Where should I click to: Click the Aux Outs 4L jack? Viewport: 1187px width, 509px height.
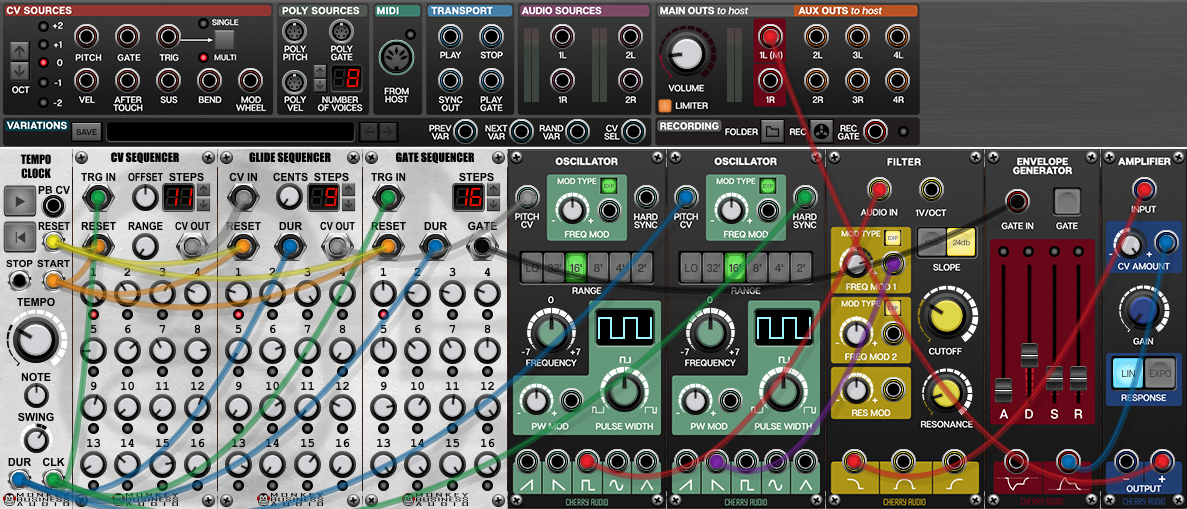point(897,36)
